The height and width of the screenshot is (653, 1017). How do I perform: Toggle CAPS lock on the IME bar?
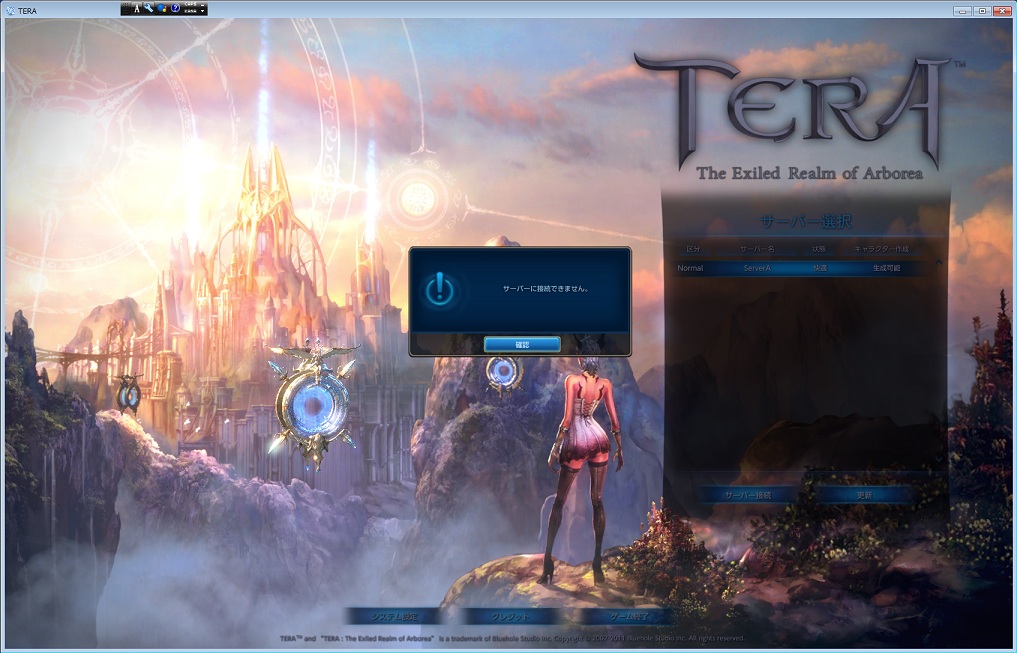[x=191, y=5]
